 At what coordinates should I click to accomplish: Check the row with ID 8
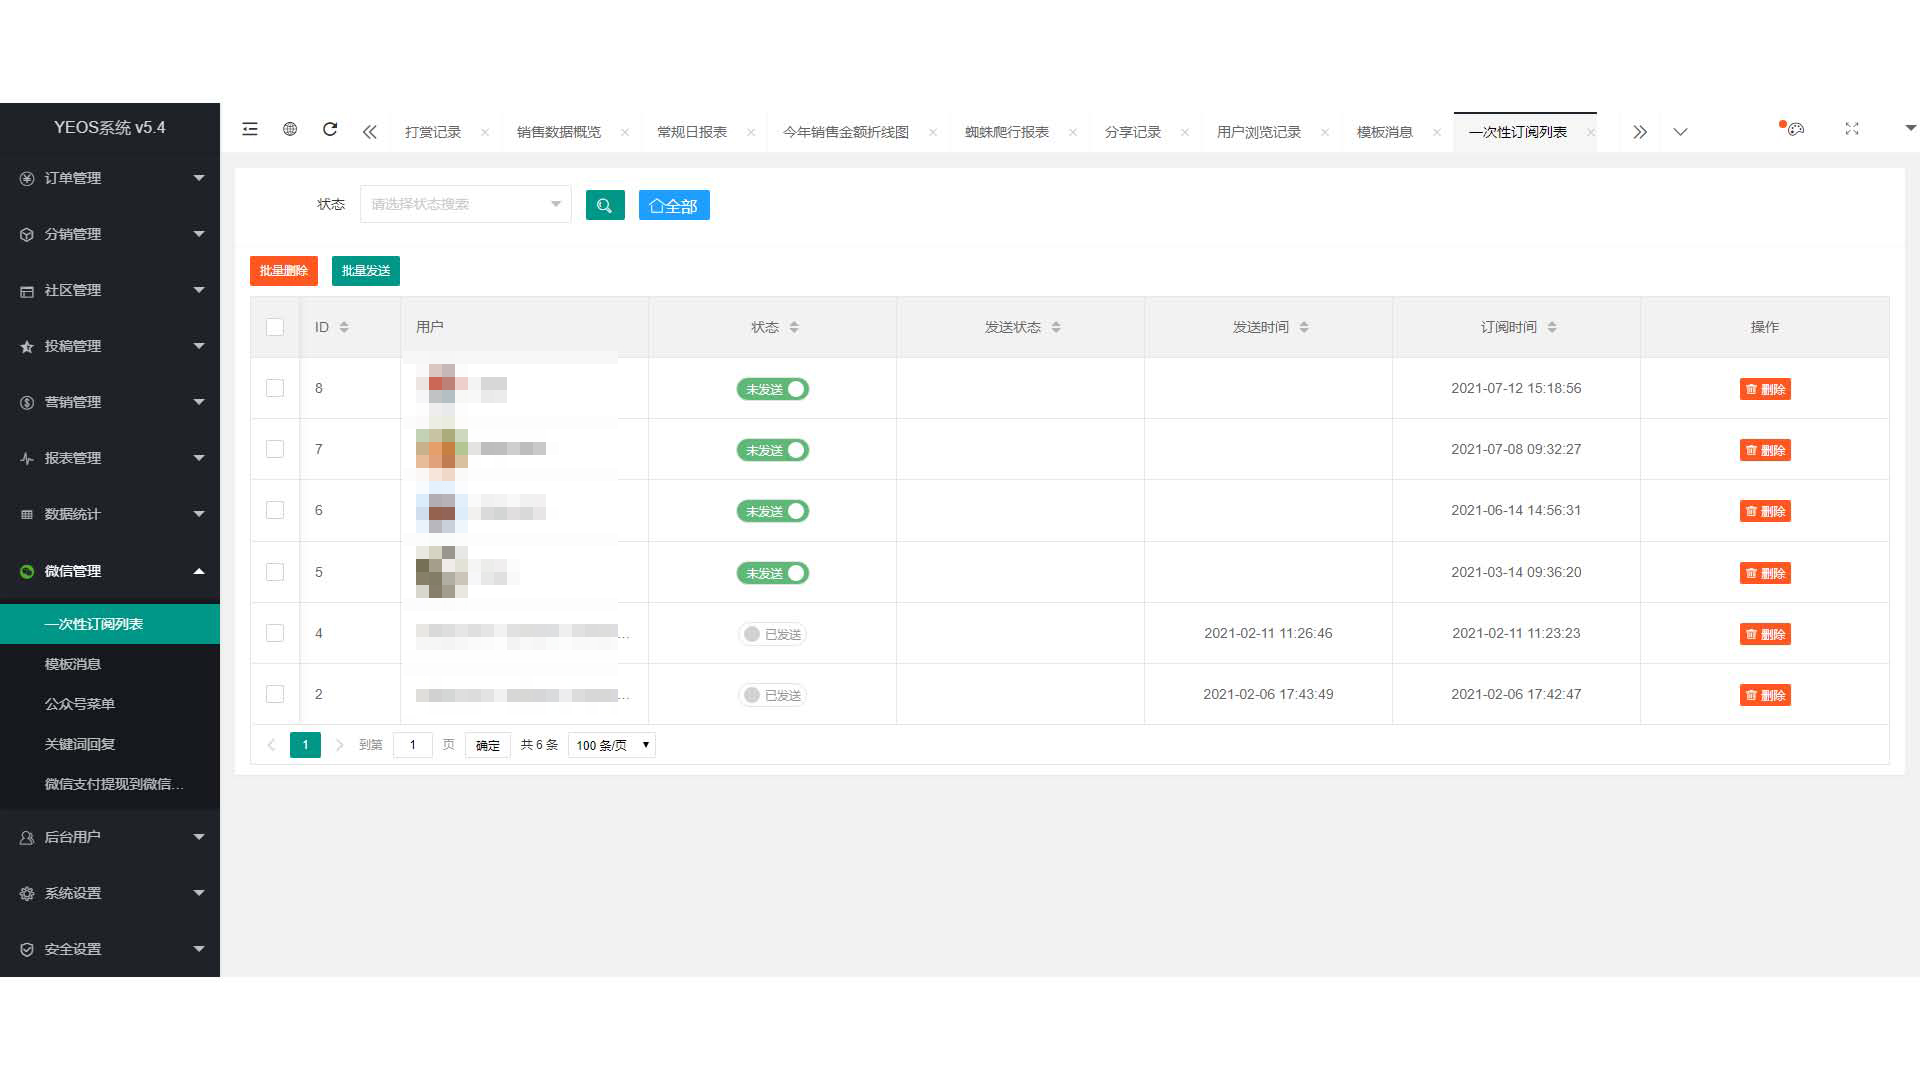point(275,388)
